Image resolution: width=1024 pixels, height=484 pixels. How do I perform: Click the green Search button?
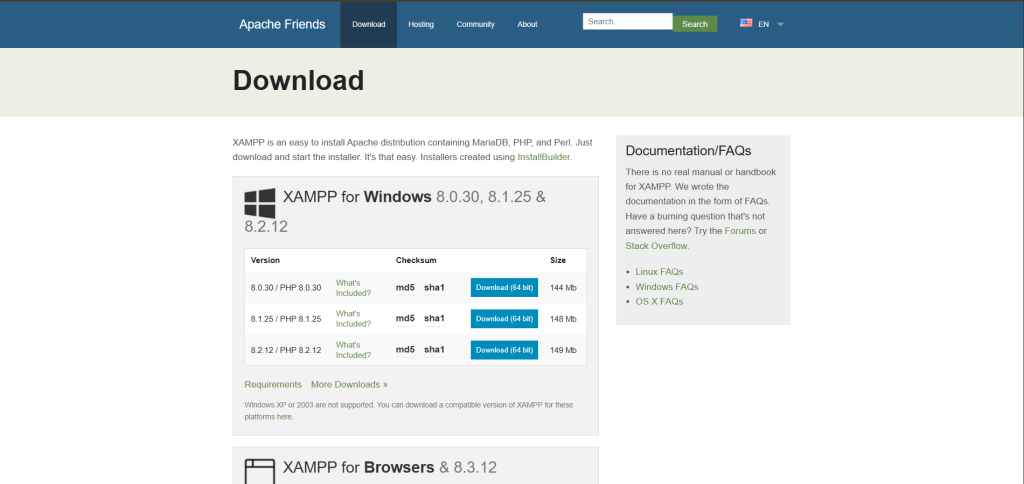(x=695, y=24)
